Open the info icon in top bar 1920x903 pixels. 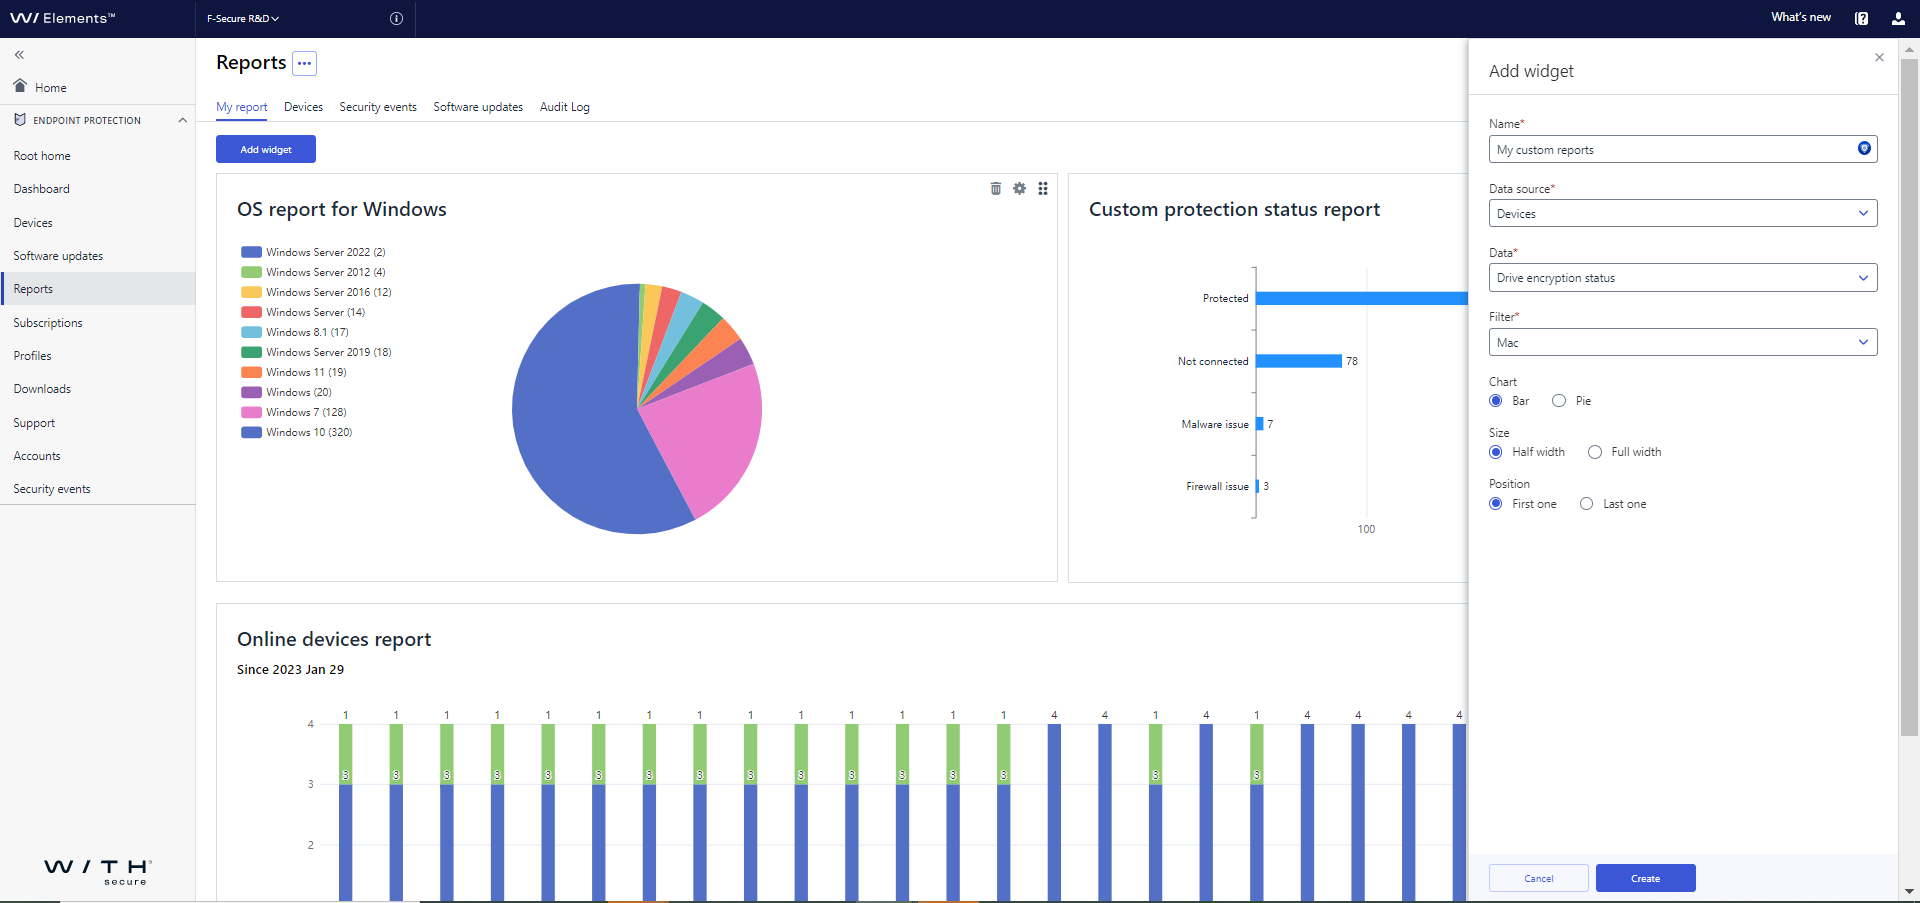coord(396,18)
